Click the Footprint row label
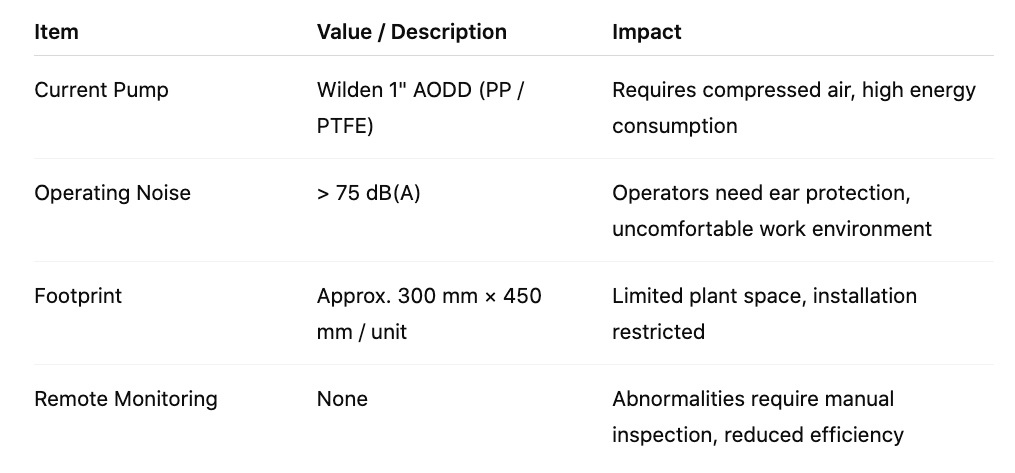This screenshot has height=473, width=1015. (x=76, y=296)
